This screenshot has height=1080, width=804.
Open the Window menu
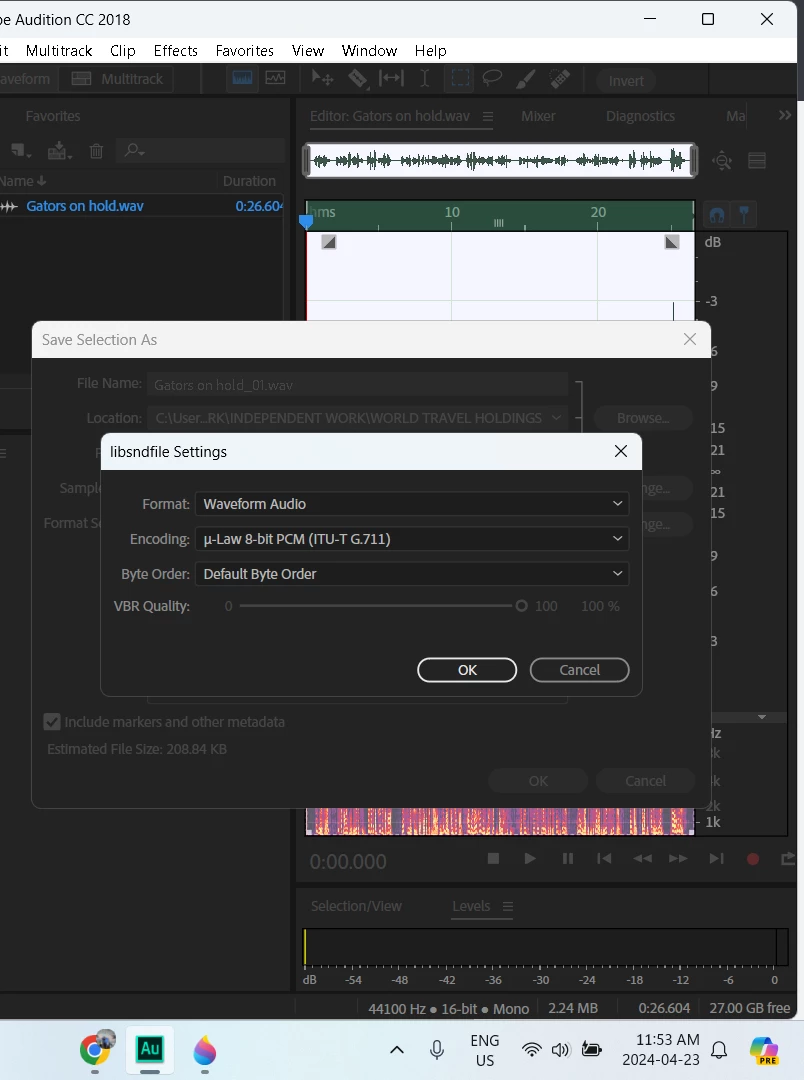click(369, 50)
